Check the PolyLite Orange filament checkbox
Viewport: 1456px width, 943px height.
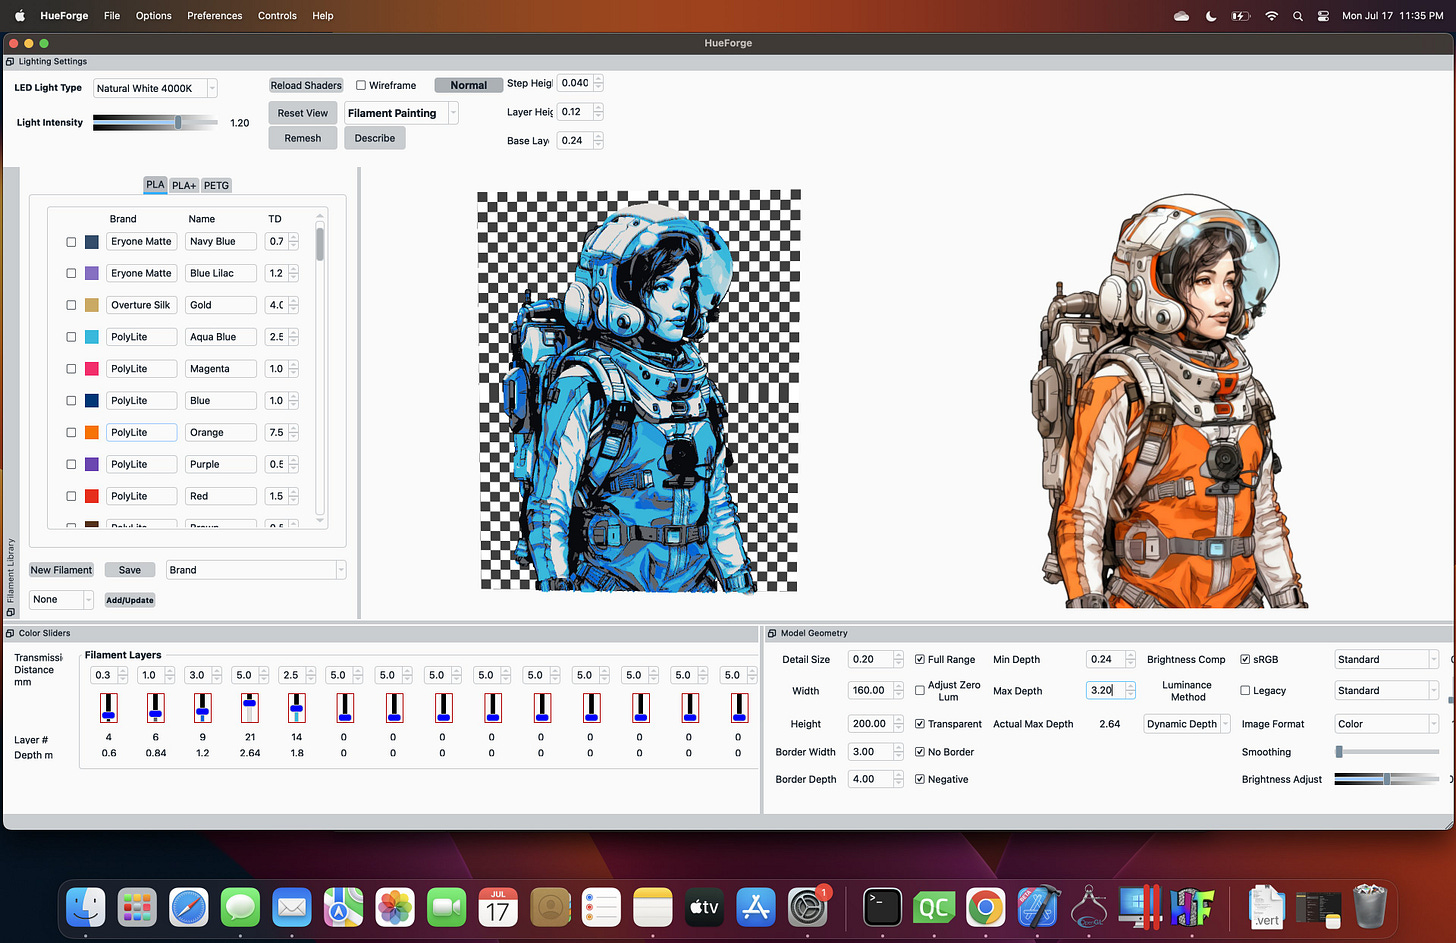point(71,433)
